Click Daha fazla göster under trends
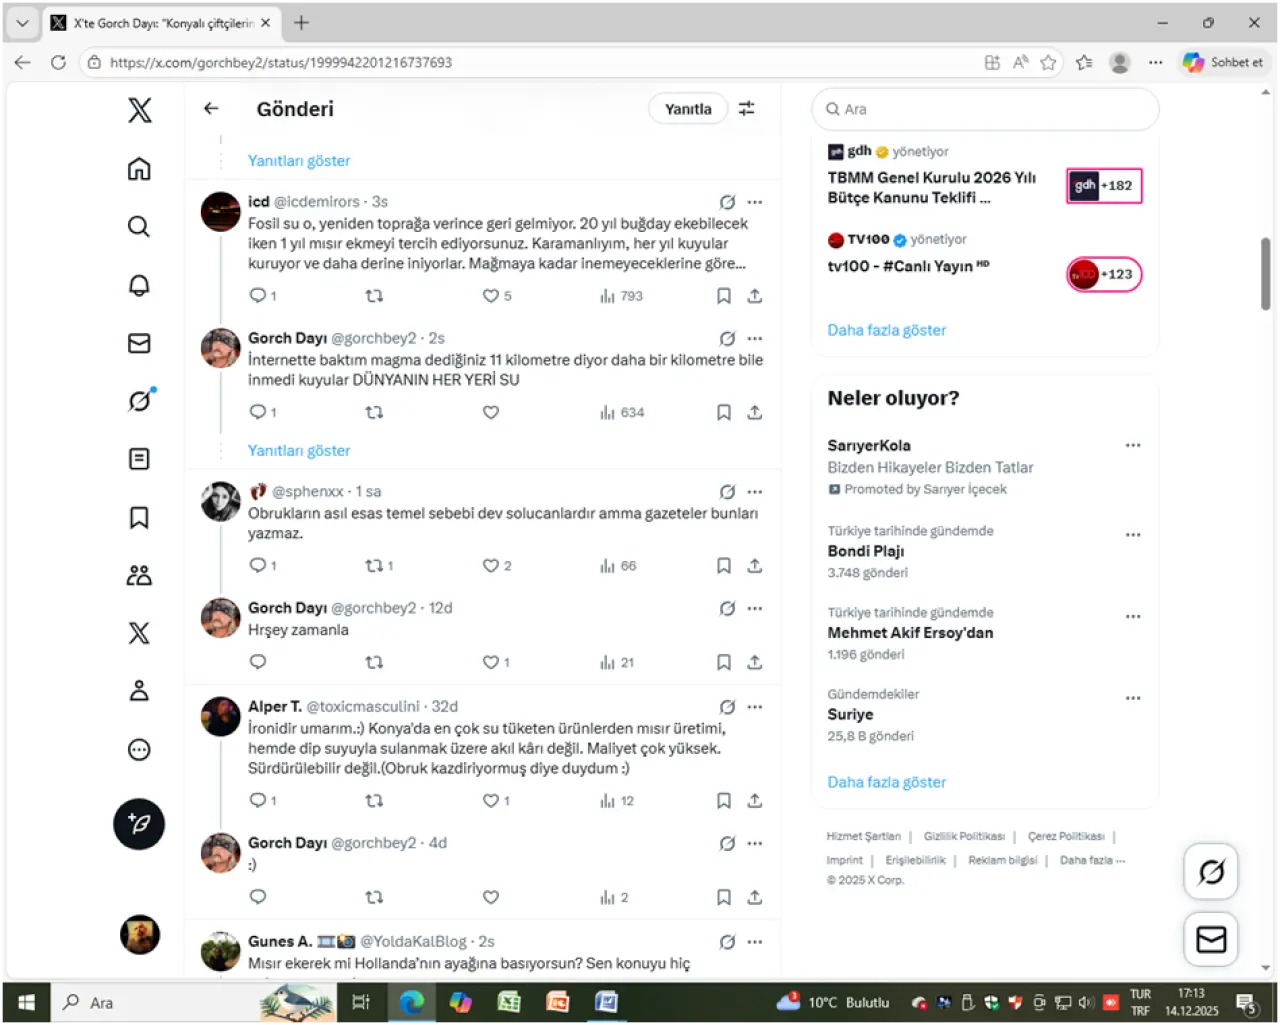The width and height of the screenshot is (1280, 1025). coord(886,782)
